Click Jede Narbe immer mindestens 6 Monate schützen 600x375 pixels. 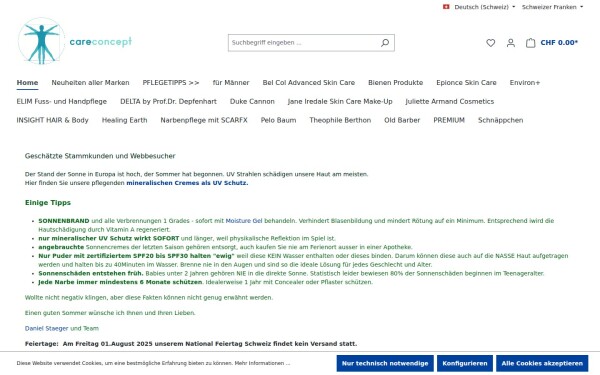point(120,282)
